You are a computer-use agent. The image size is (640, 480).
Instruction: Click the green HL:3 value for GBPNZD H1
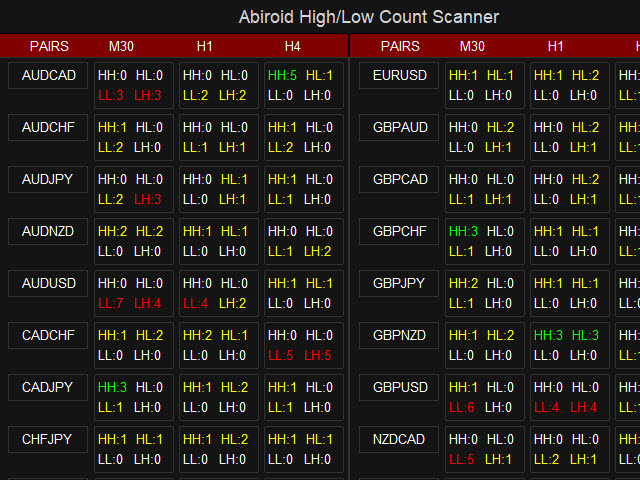[585, 336]
